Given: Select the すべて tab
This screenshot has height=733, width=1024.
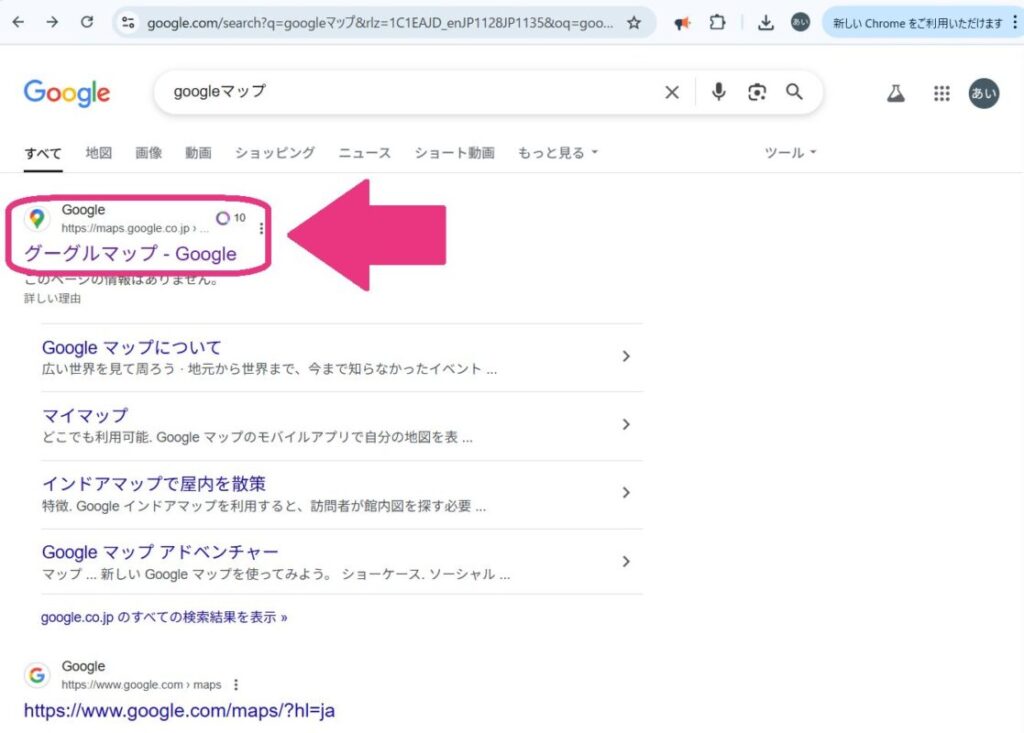Looking at the screenshot, I should 43,154.
